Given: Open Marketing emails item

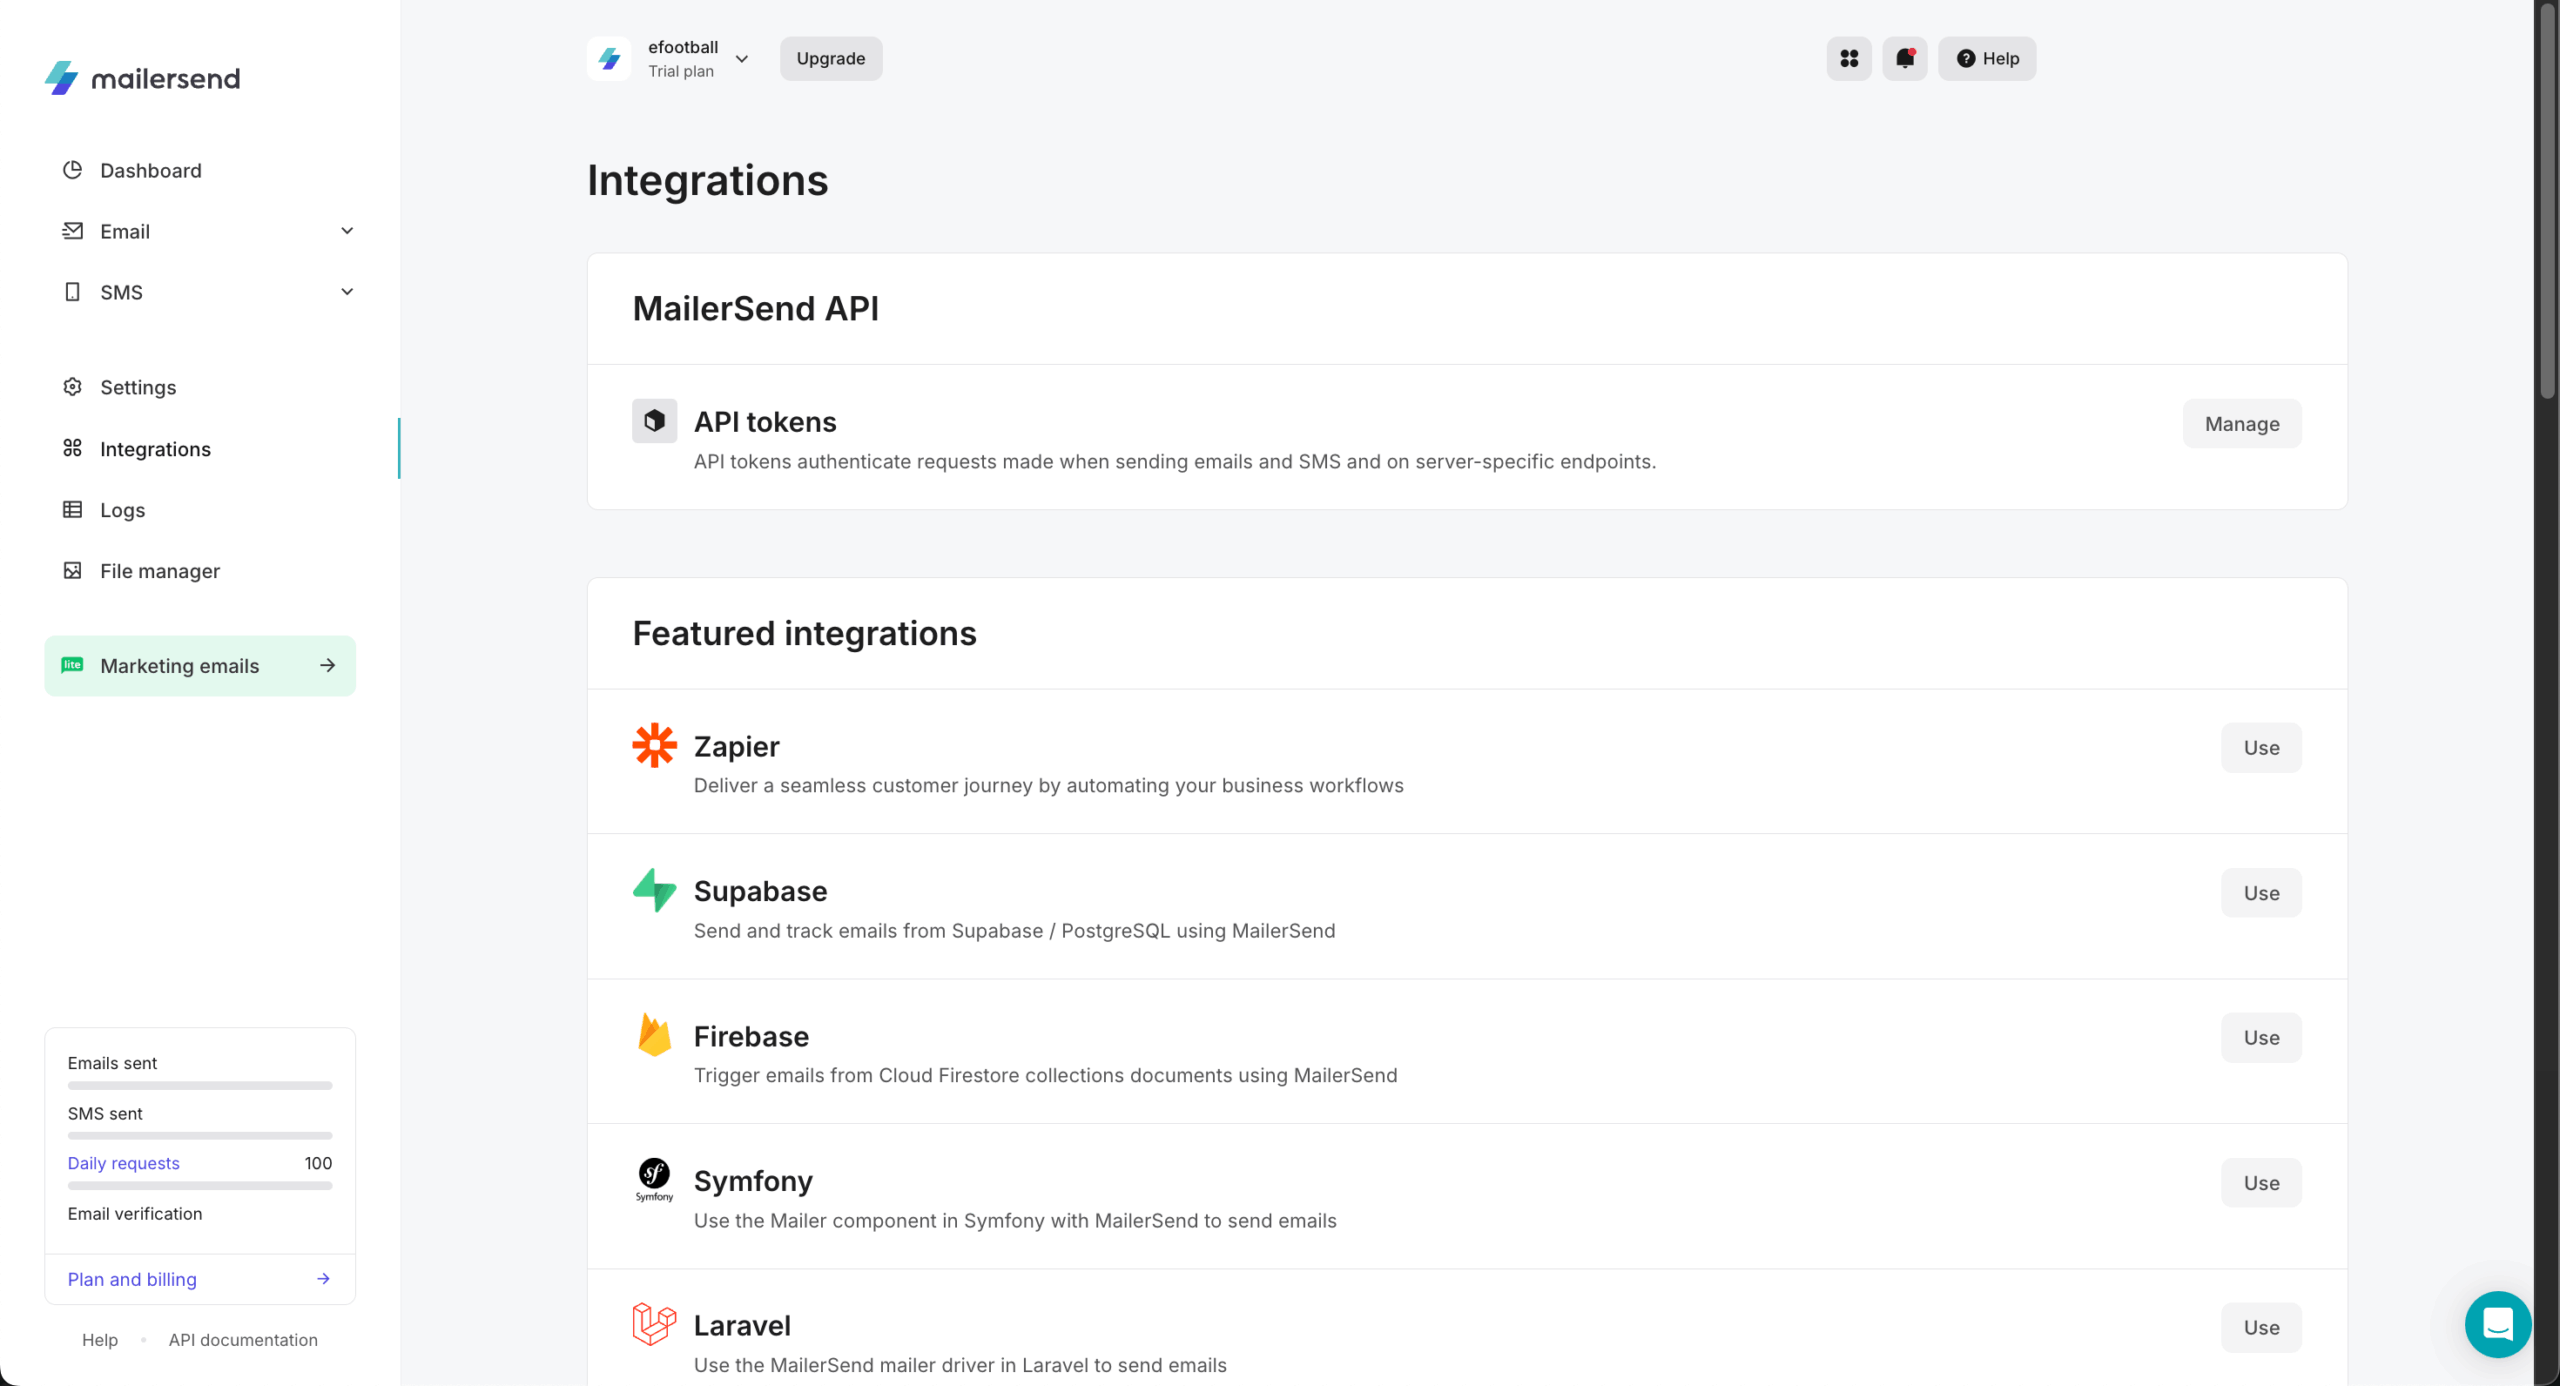Looking at the screenshot, I should click(200, 665).
